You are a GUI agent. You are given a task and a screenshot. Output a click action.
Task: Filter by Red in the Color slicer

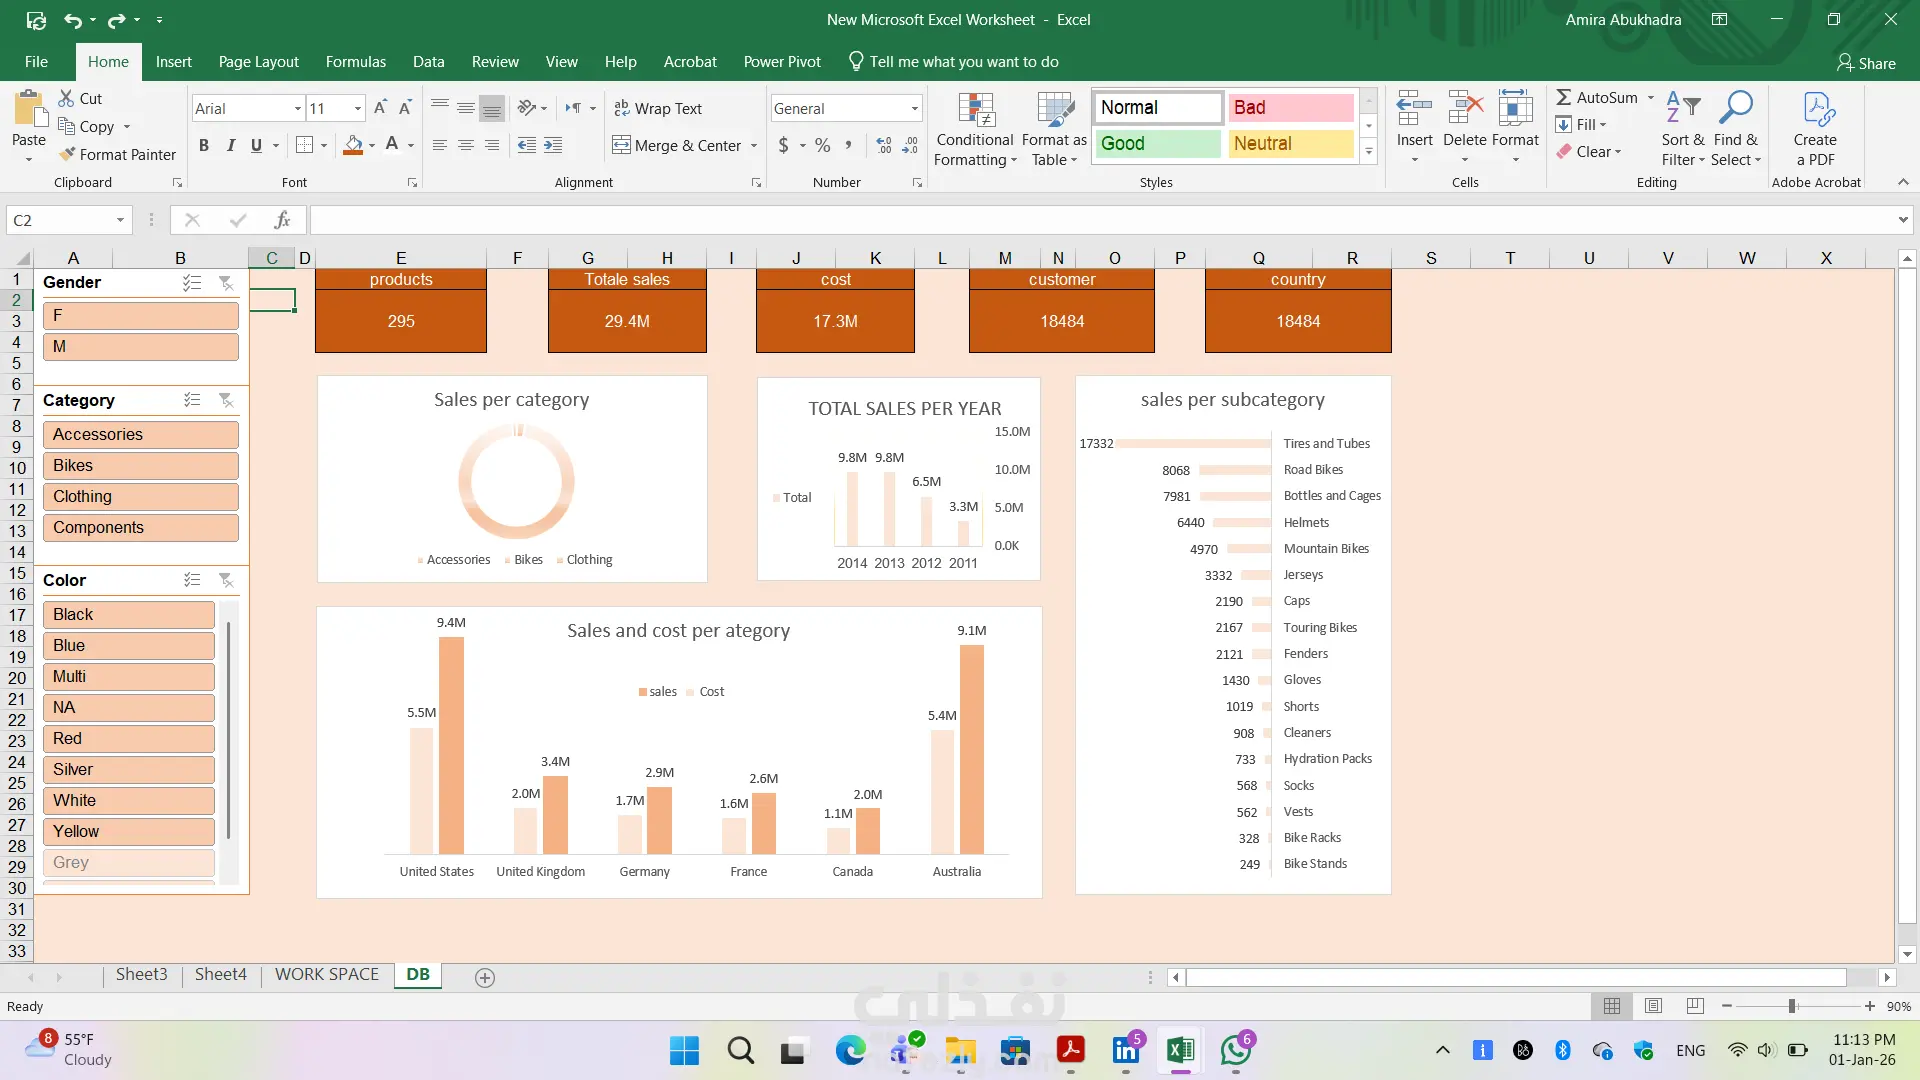point(128,739)
